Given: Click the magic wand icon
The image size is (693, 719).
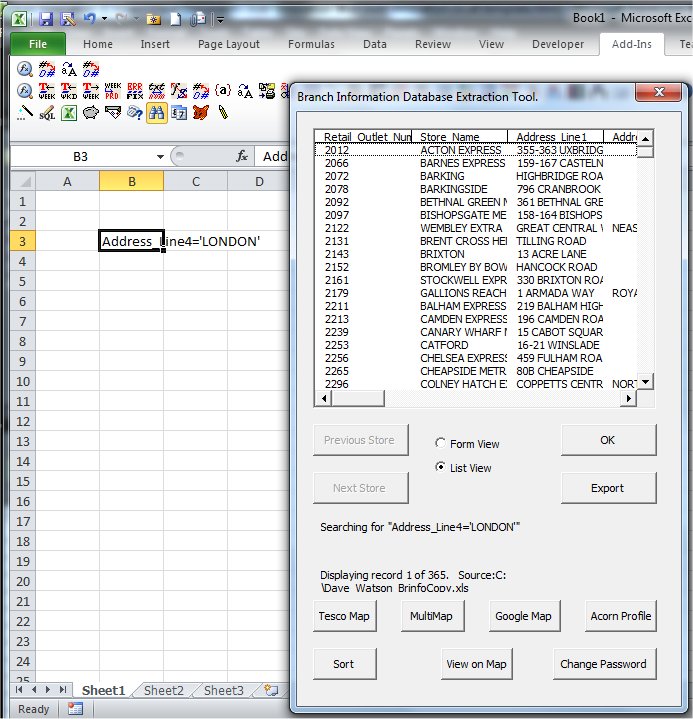Looking at the screenshot, I should click(25, 113).
